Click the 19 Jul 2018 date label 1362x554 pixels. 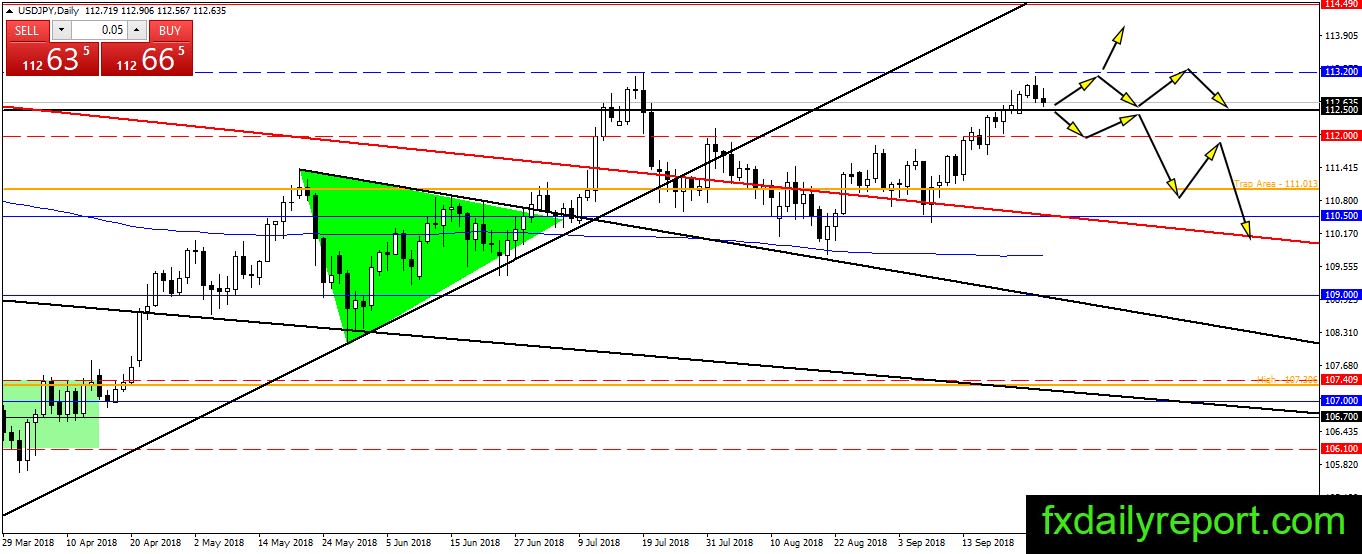coord(666,543)
